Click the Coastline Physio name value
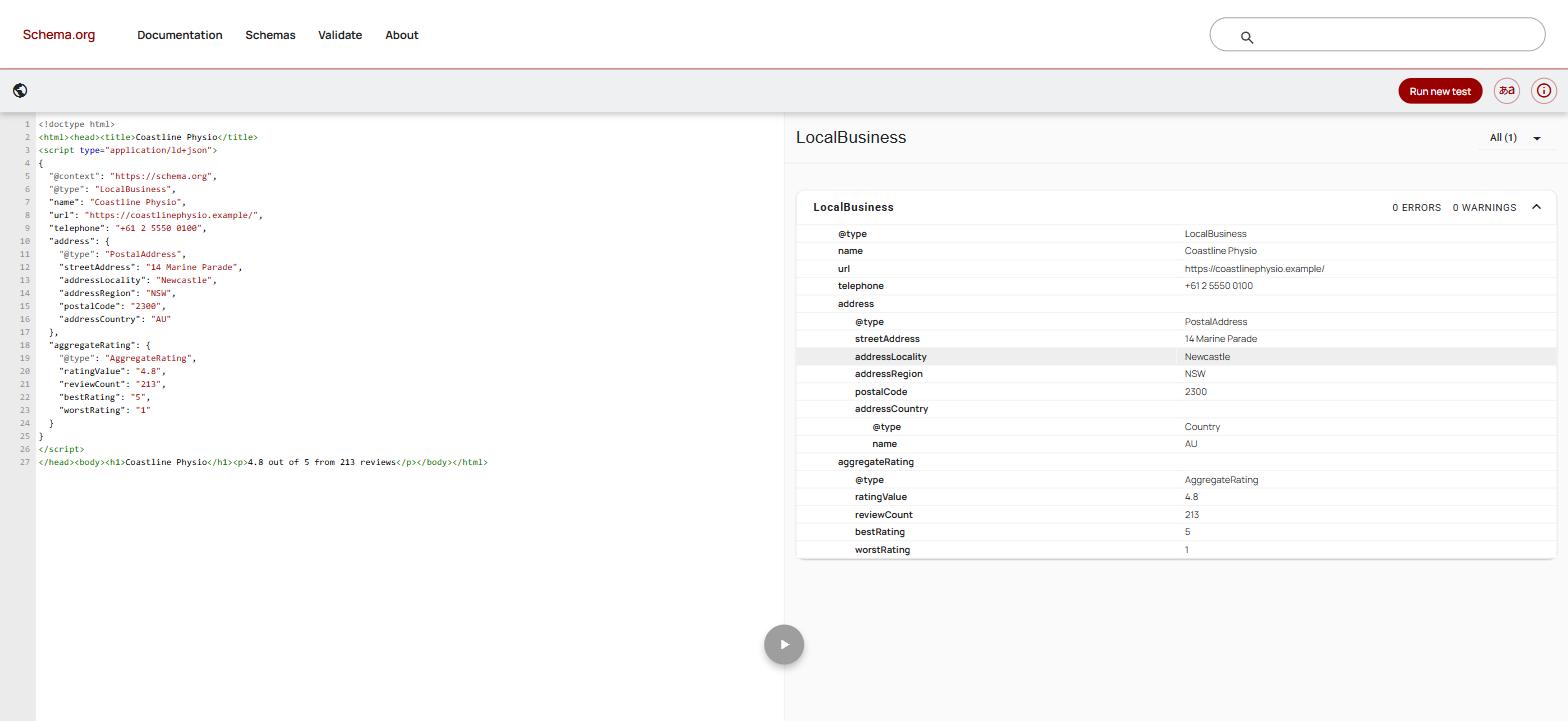This screenshot has height=722, width=1568. [1220, 251]
